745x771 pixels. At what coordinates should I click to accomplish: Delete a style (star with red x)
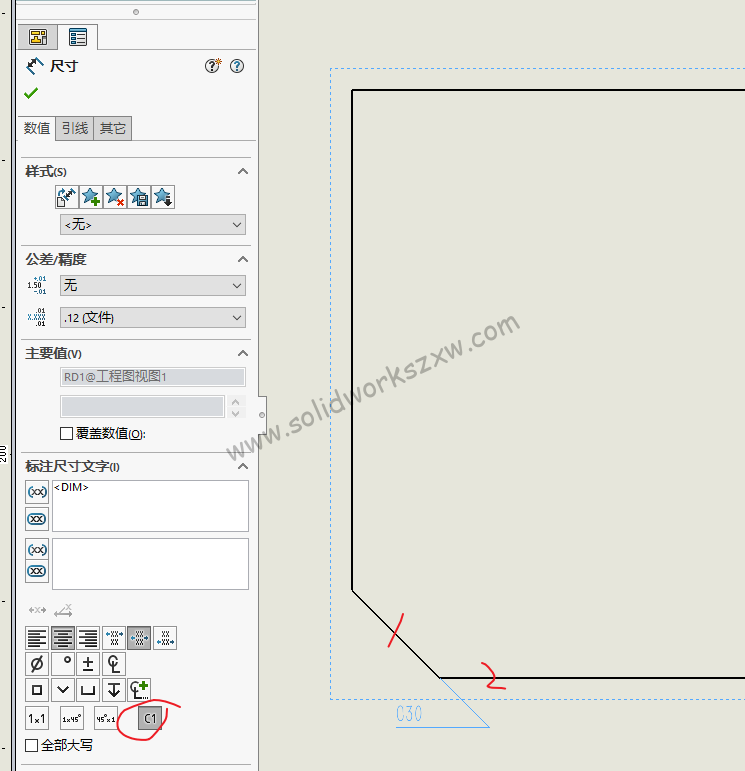(115, 197)
